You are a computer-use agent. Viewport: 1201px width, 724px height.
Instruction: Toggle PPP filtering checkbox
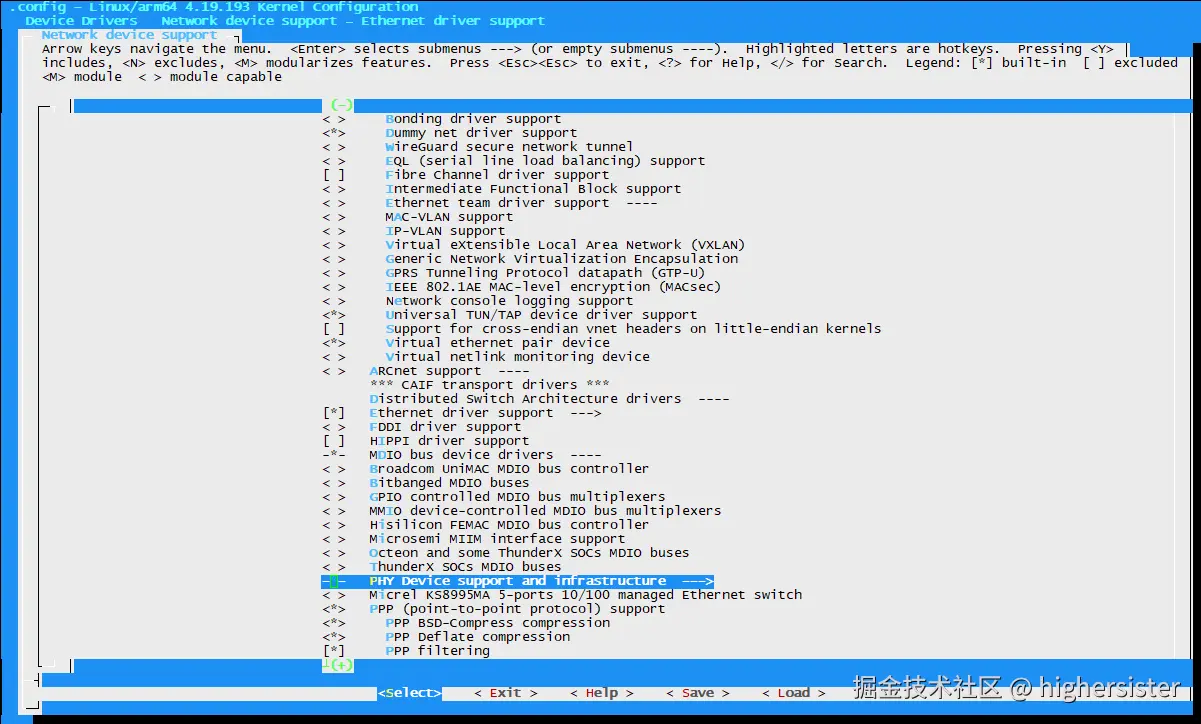[334, 651]
